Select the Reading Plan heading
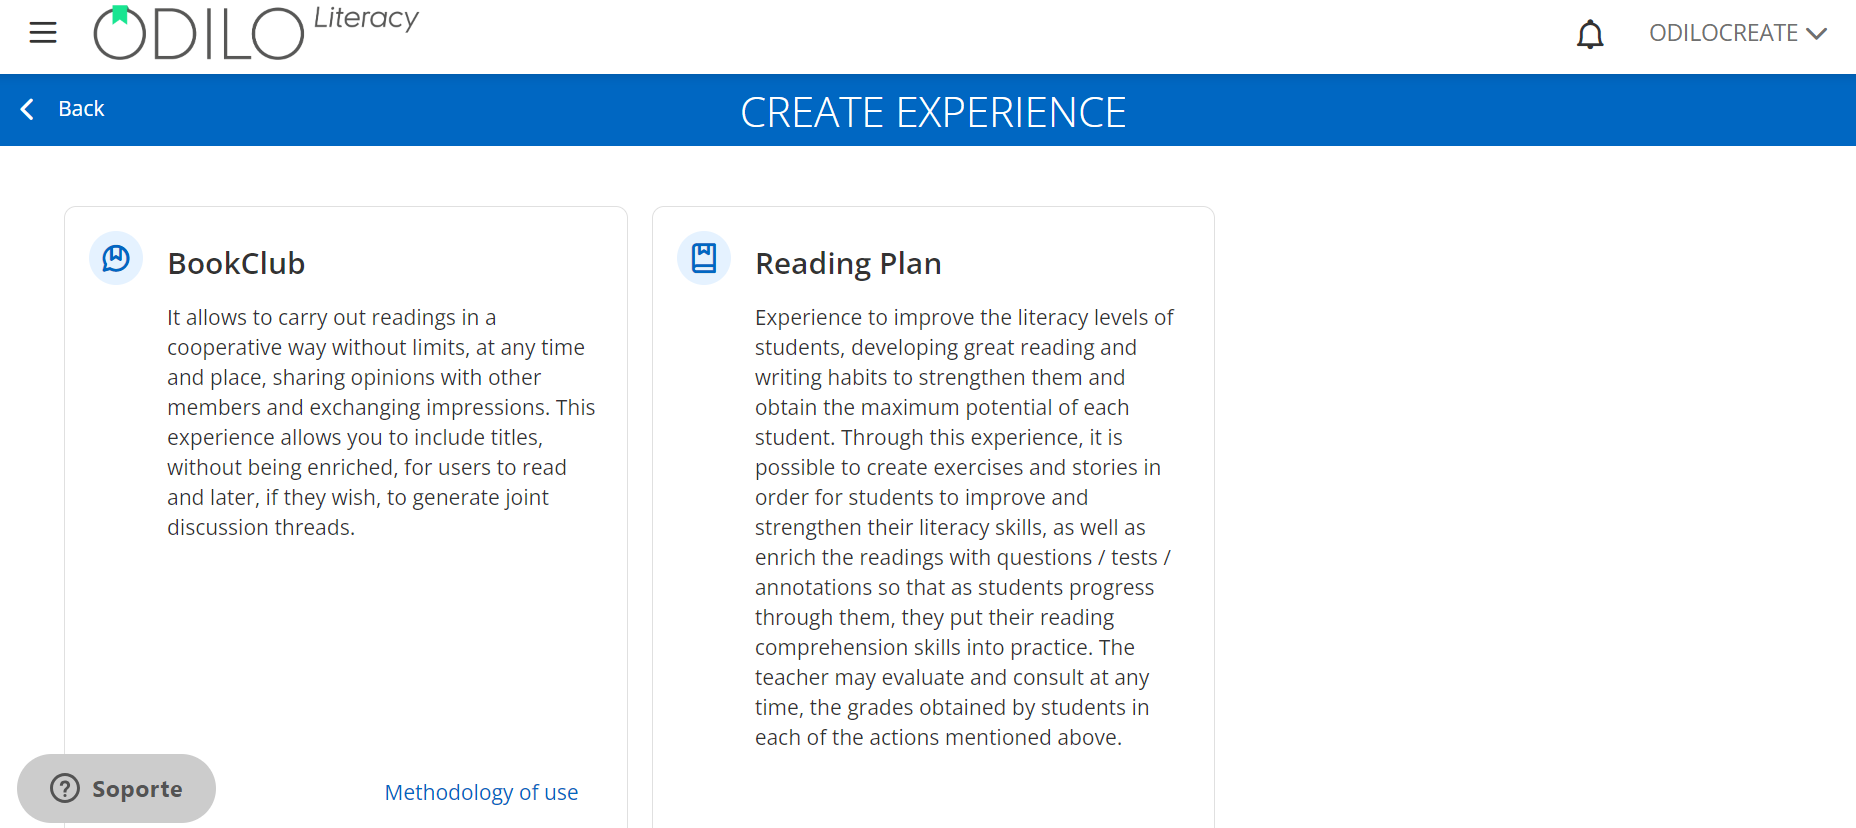The image size is (1856, 828). click(848, 263)
